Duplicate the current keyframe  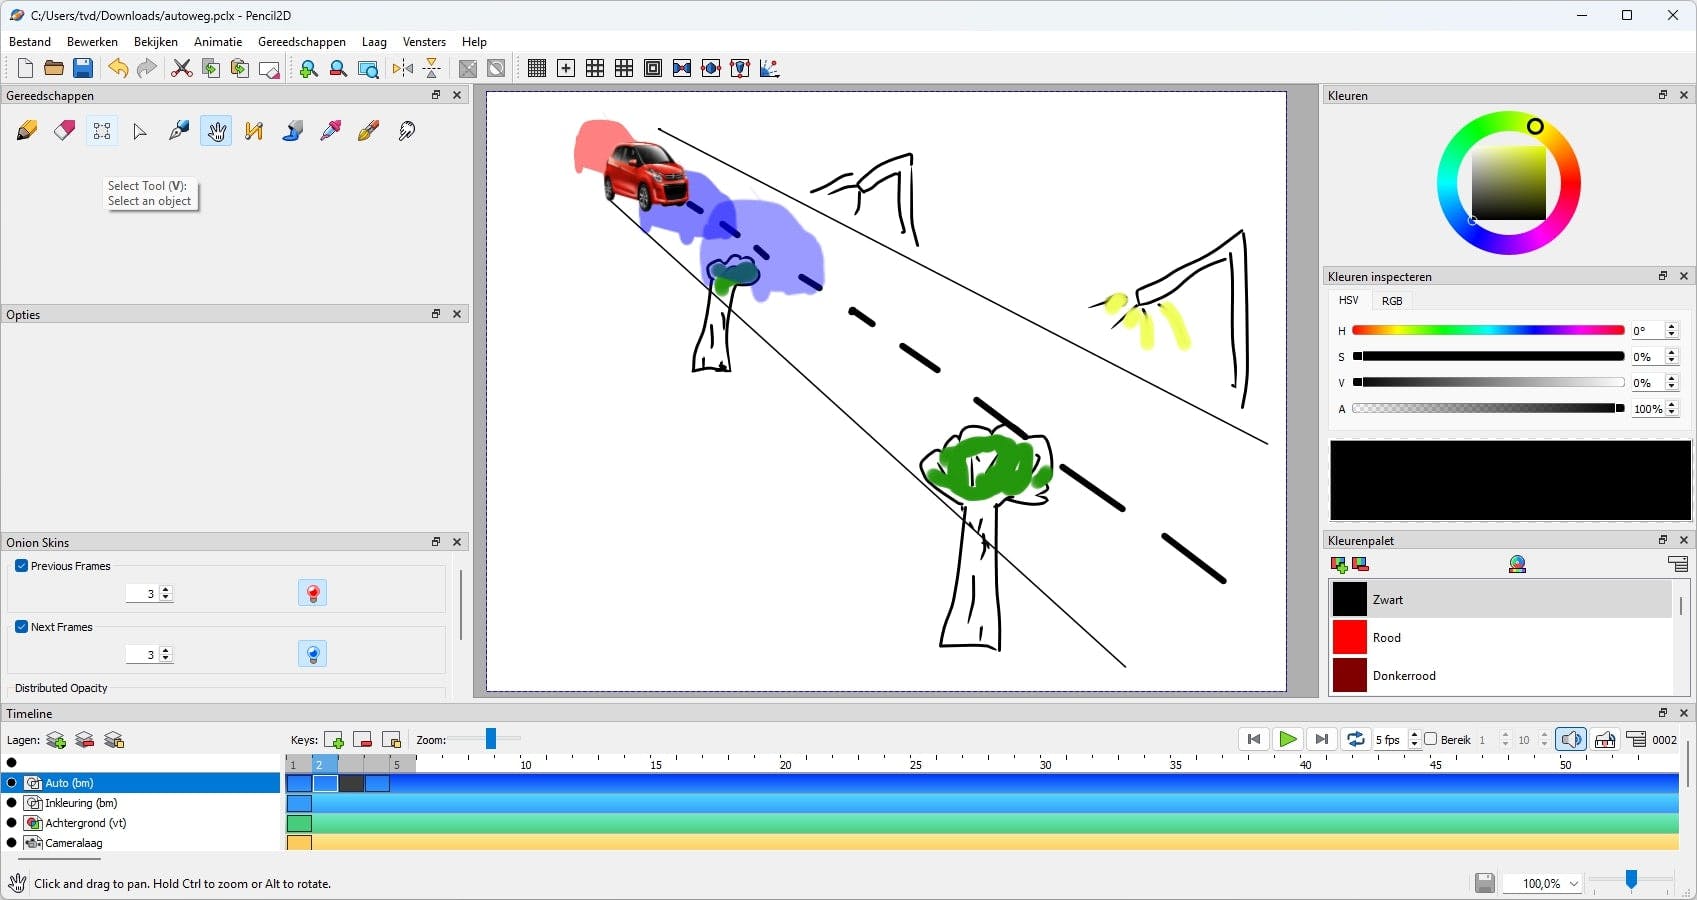click(392, 740)
